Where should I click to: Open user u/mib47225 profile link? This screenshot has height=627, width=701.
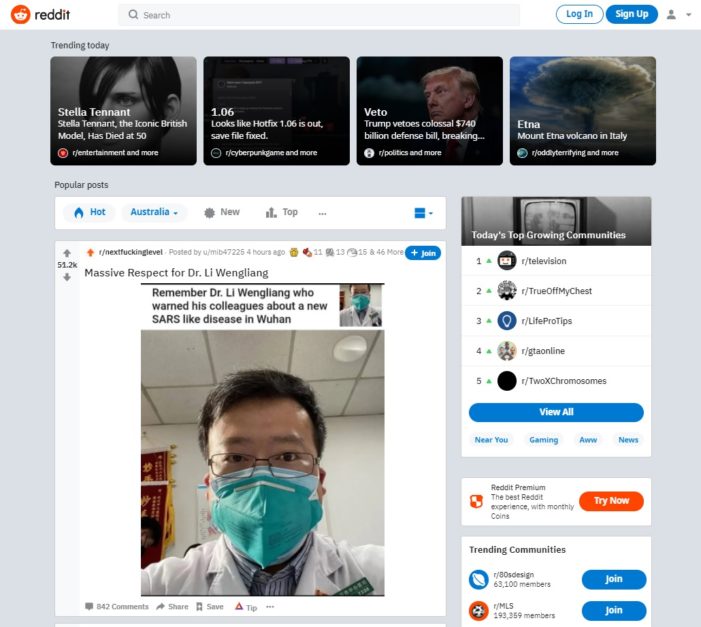click(x=224, y=252)
